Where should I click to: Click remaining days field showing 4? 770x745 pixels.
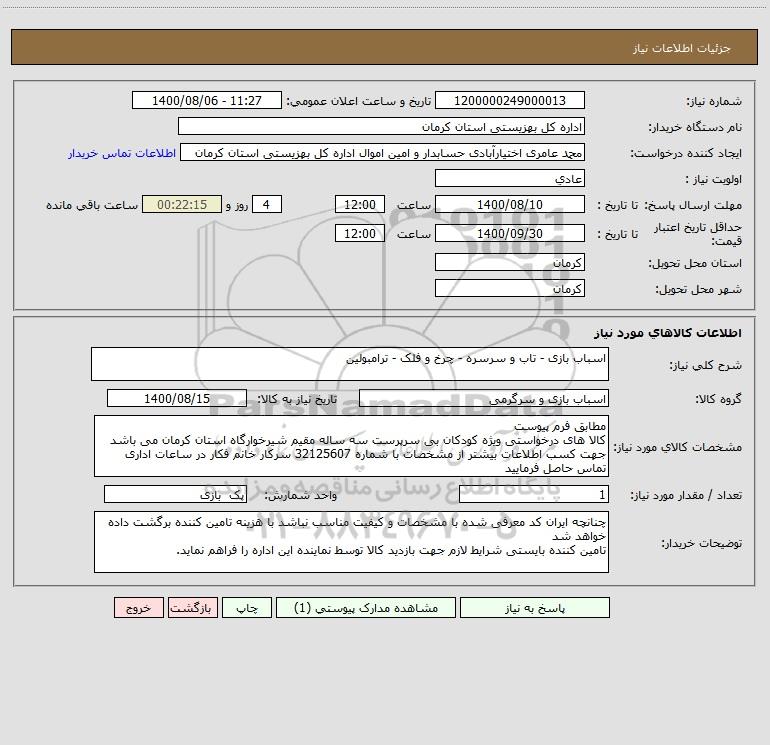tap(267, 204)
